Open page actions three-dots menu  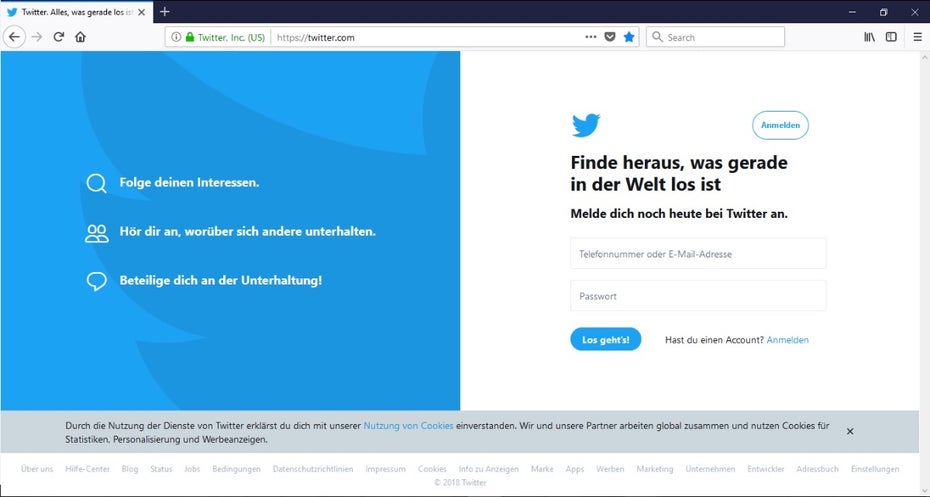coord(591,37)
